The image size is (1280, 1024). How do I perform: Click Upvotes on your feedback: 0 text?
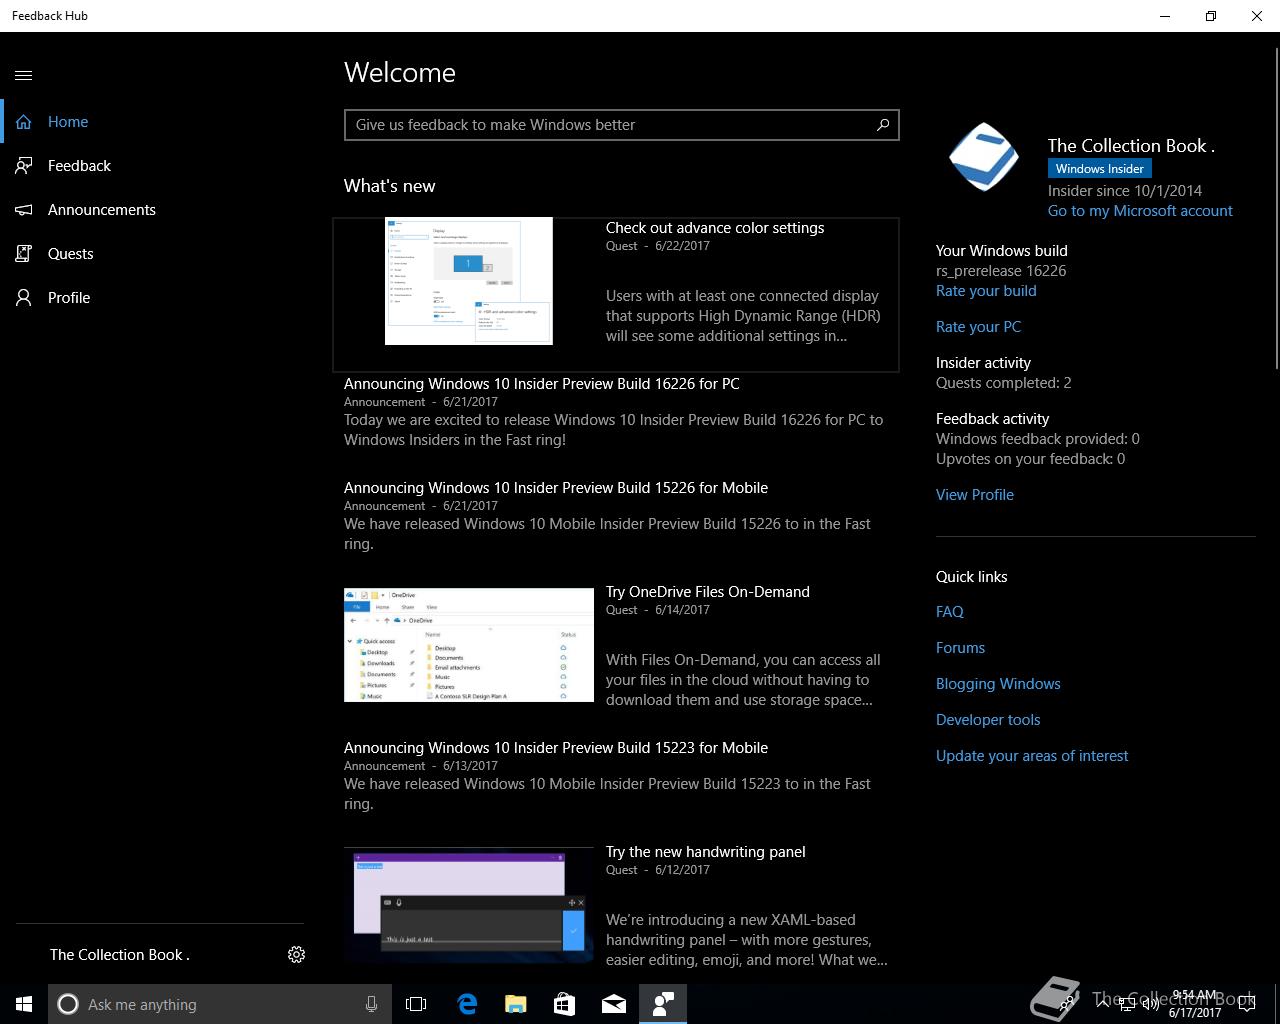pos(1030,459)
